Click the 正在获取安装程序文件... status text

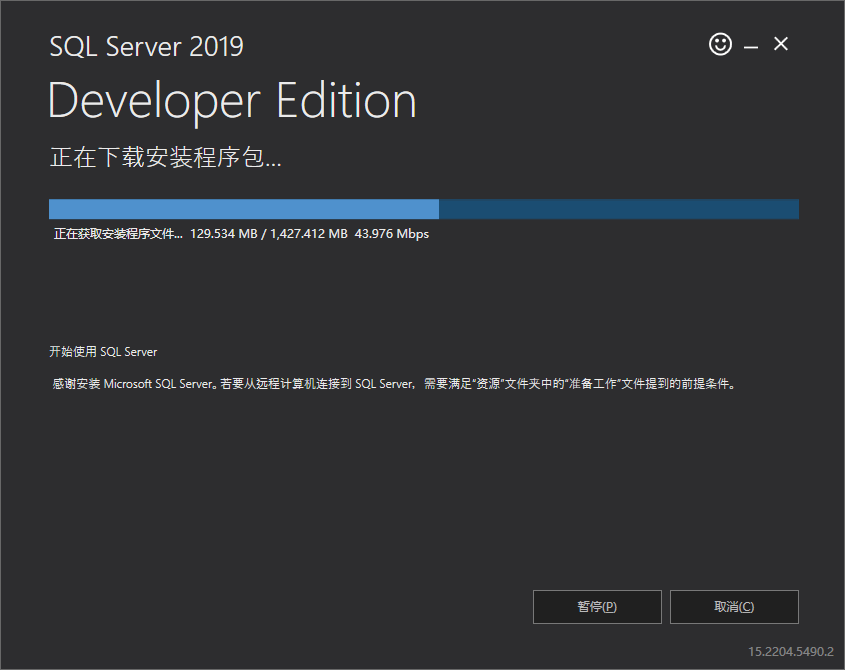tap(118, 234)
